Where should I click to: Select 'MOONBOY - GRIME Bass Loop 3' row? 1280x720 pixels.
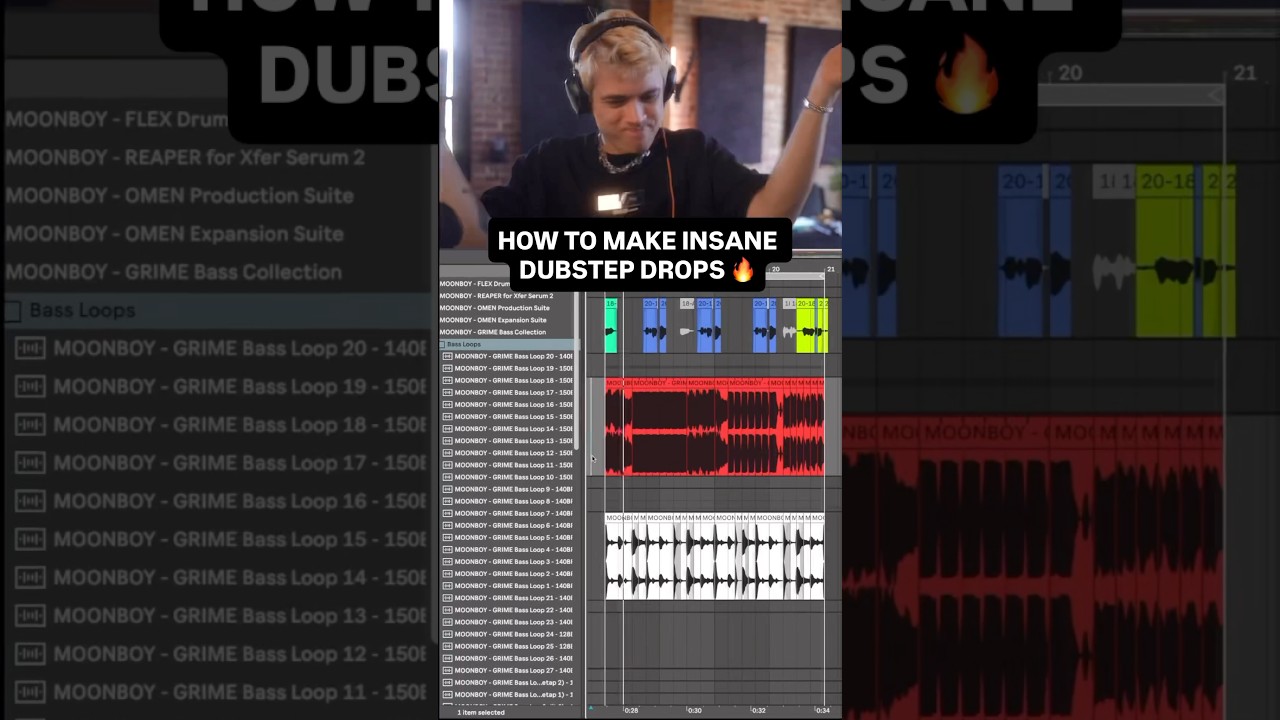pyautogui.click(x=509, y=561)
